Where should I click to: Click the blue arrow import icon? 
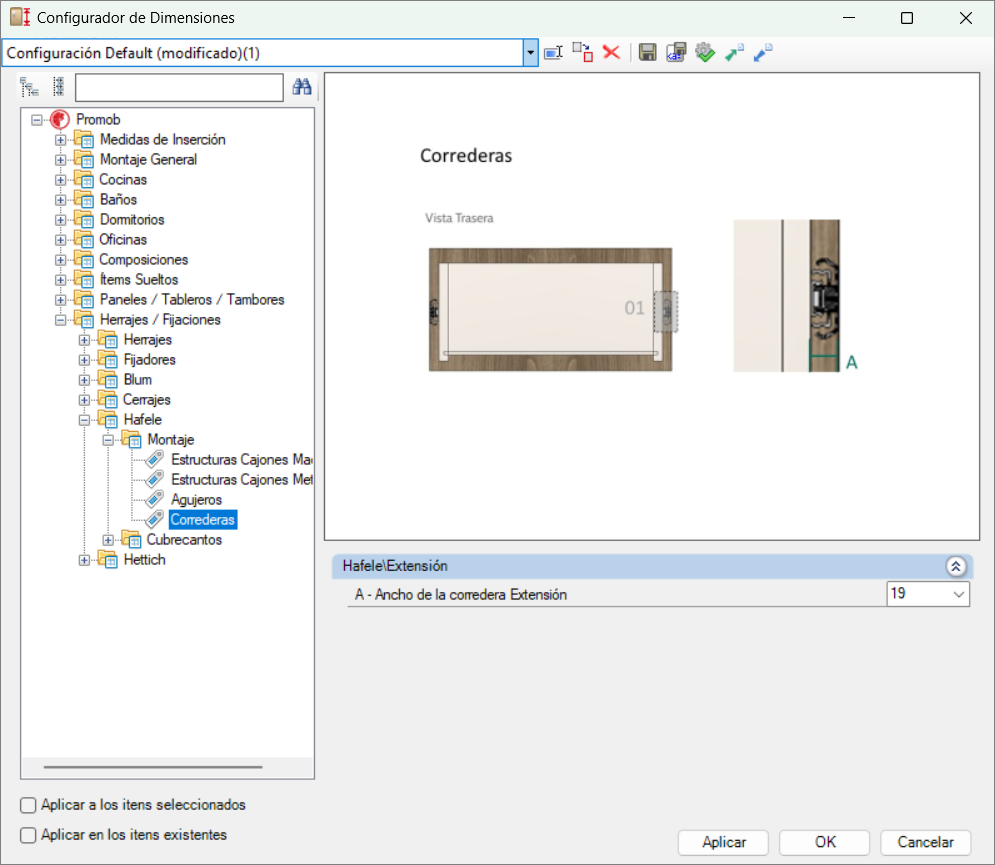(x=763, y=53)
